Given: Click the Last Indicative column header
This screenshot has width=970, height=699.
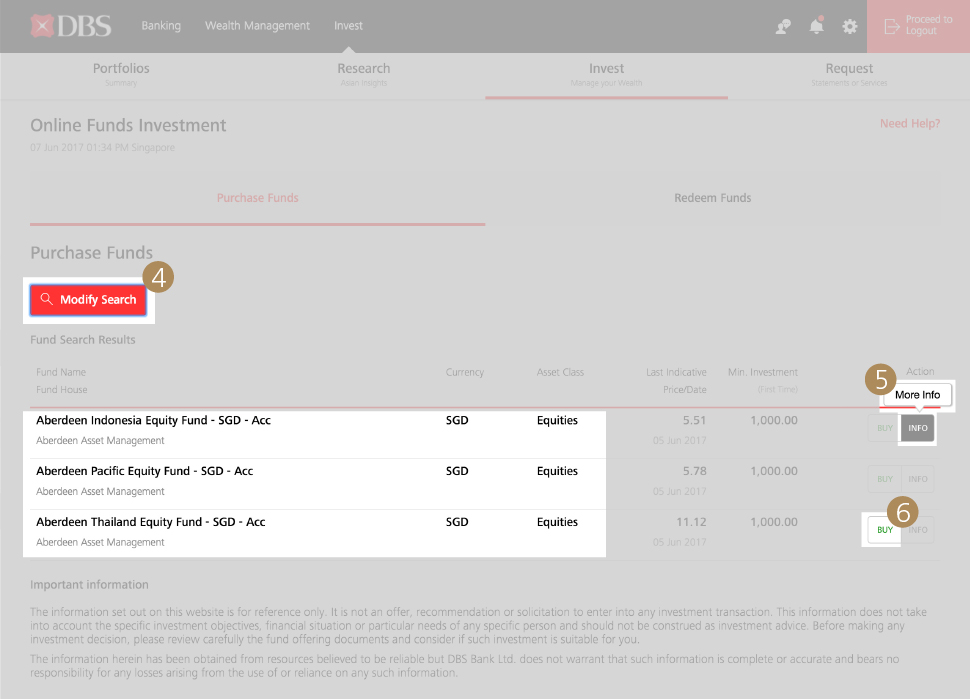Looking at the screenshot, I should pyautogui.click(x=676, y=372).
